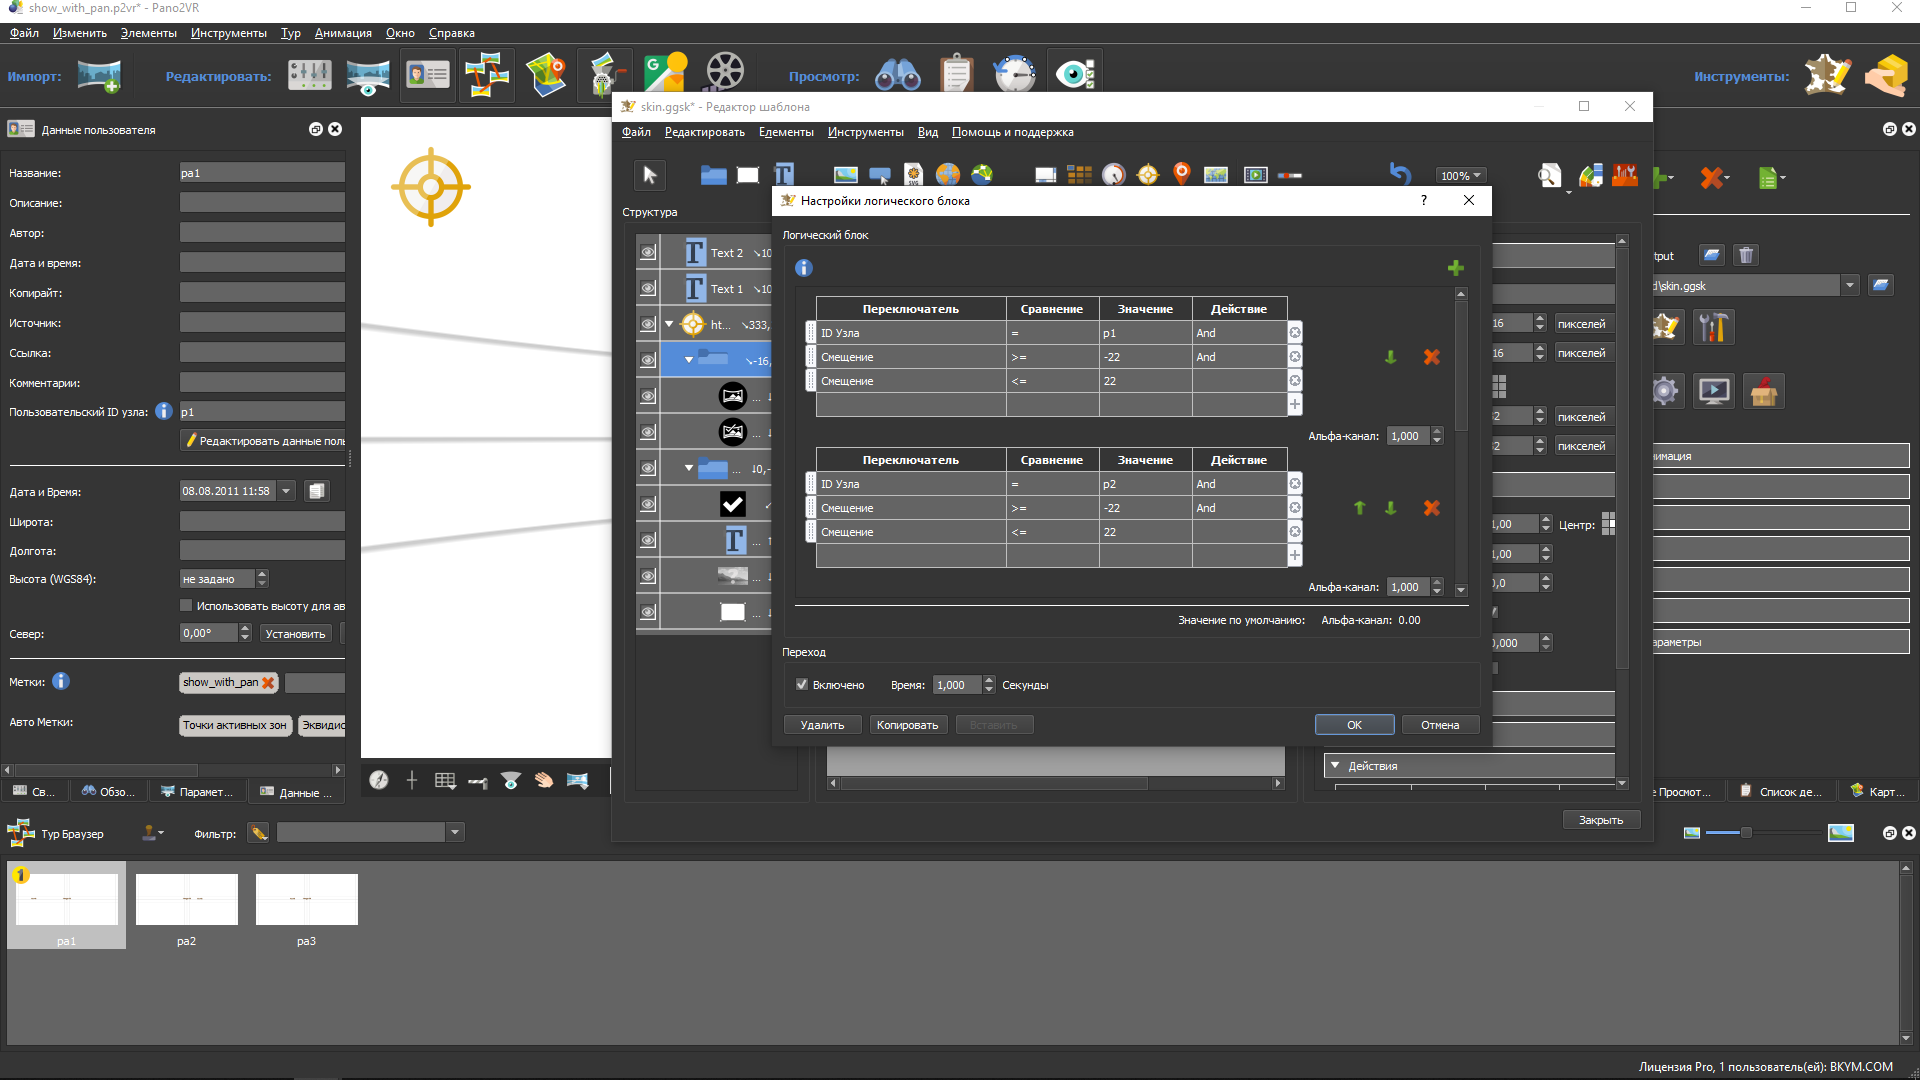Click Копировать button in Переход section
Screen dimensions: 1920x1080
click(906, 724)
